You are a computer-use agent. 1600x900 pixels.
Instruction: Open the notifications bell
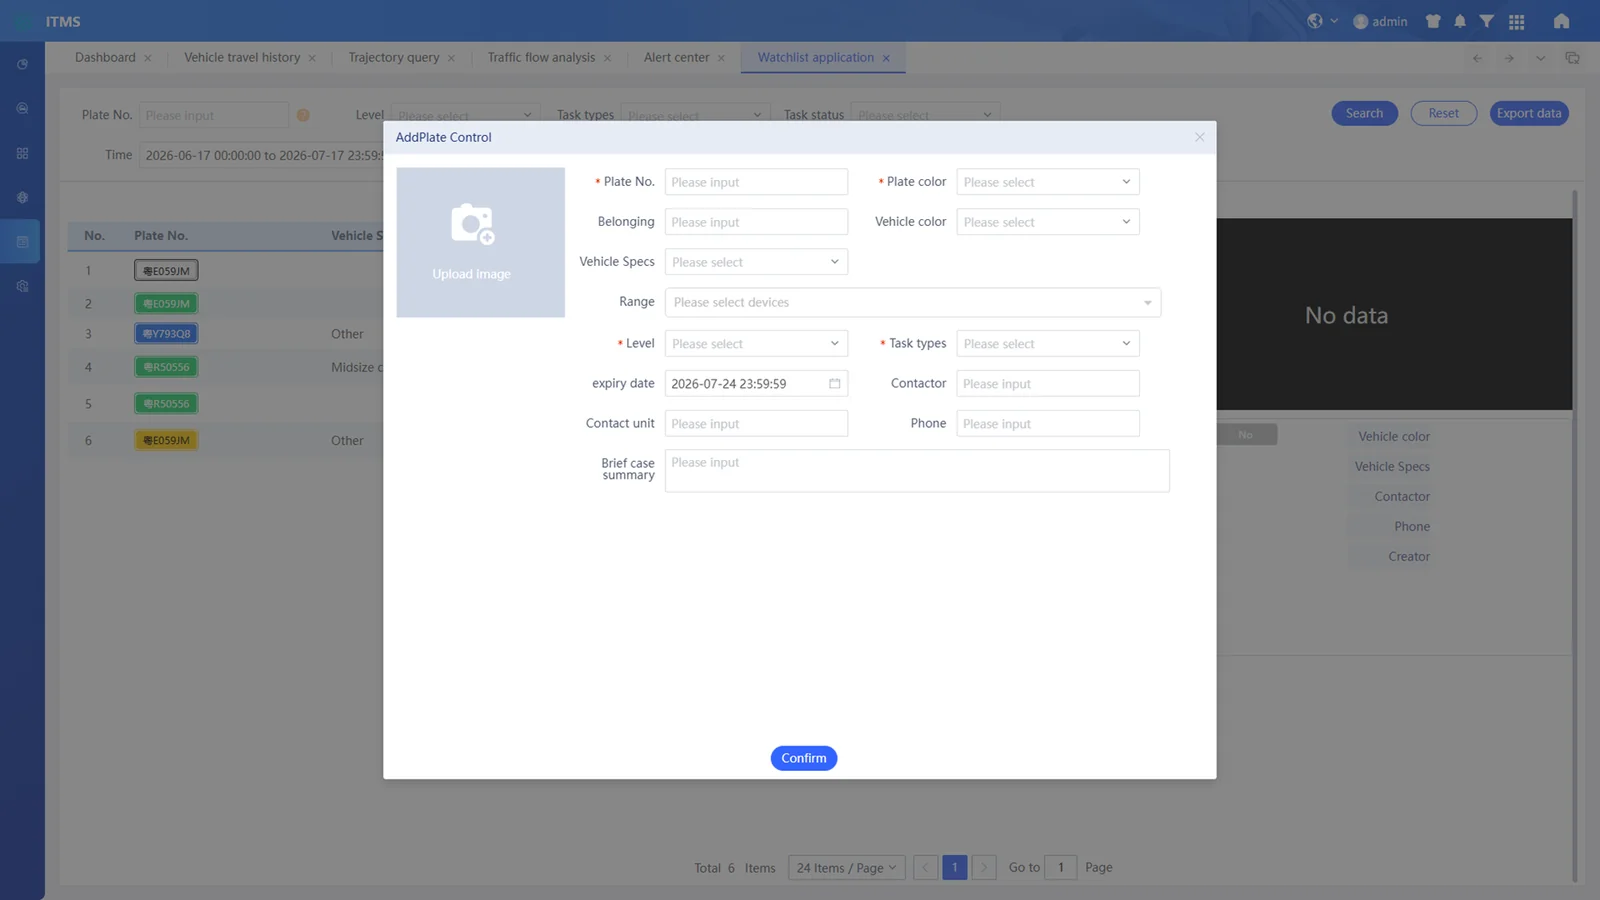click(1460, 21)
